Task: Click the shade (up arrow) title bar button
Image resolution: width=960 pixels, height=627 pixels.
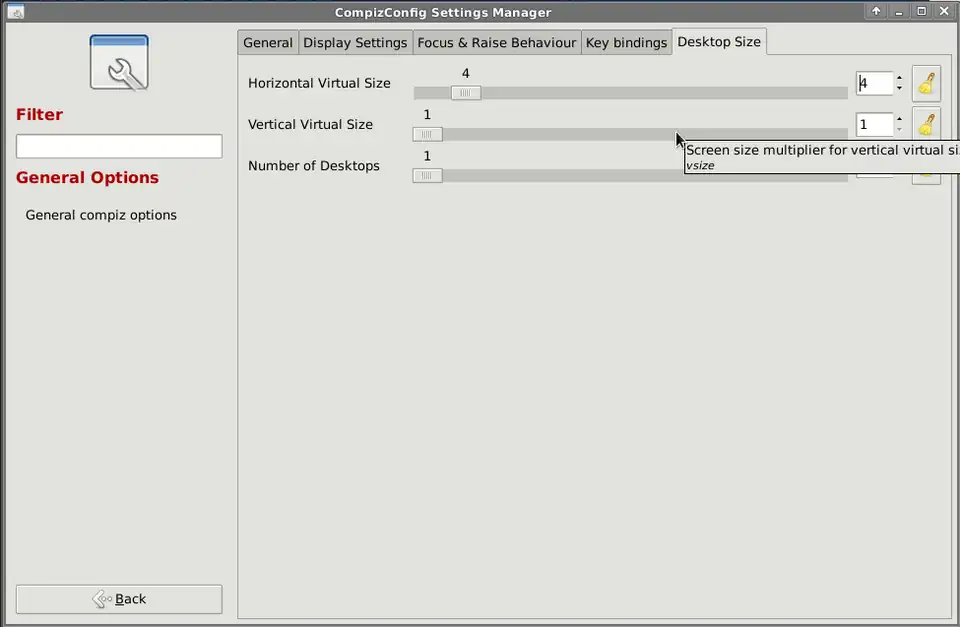Action: coord(877,12)
